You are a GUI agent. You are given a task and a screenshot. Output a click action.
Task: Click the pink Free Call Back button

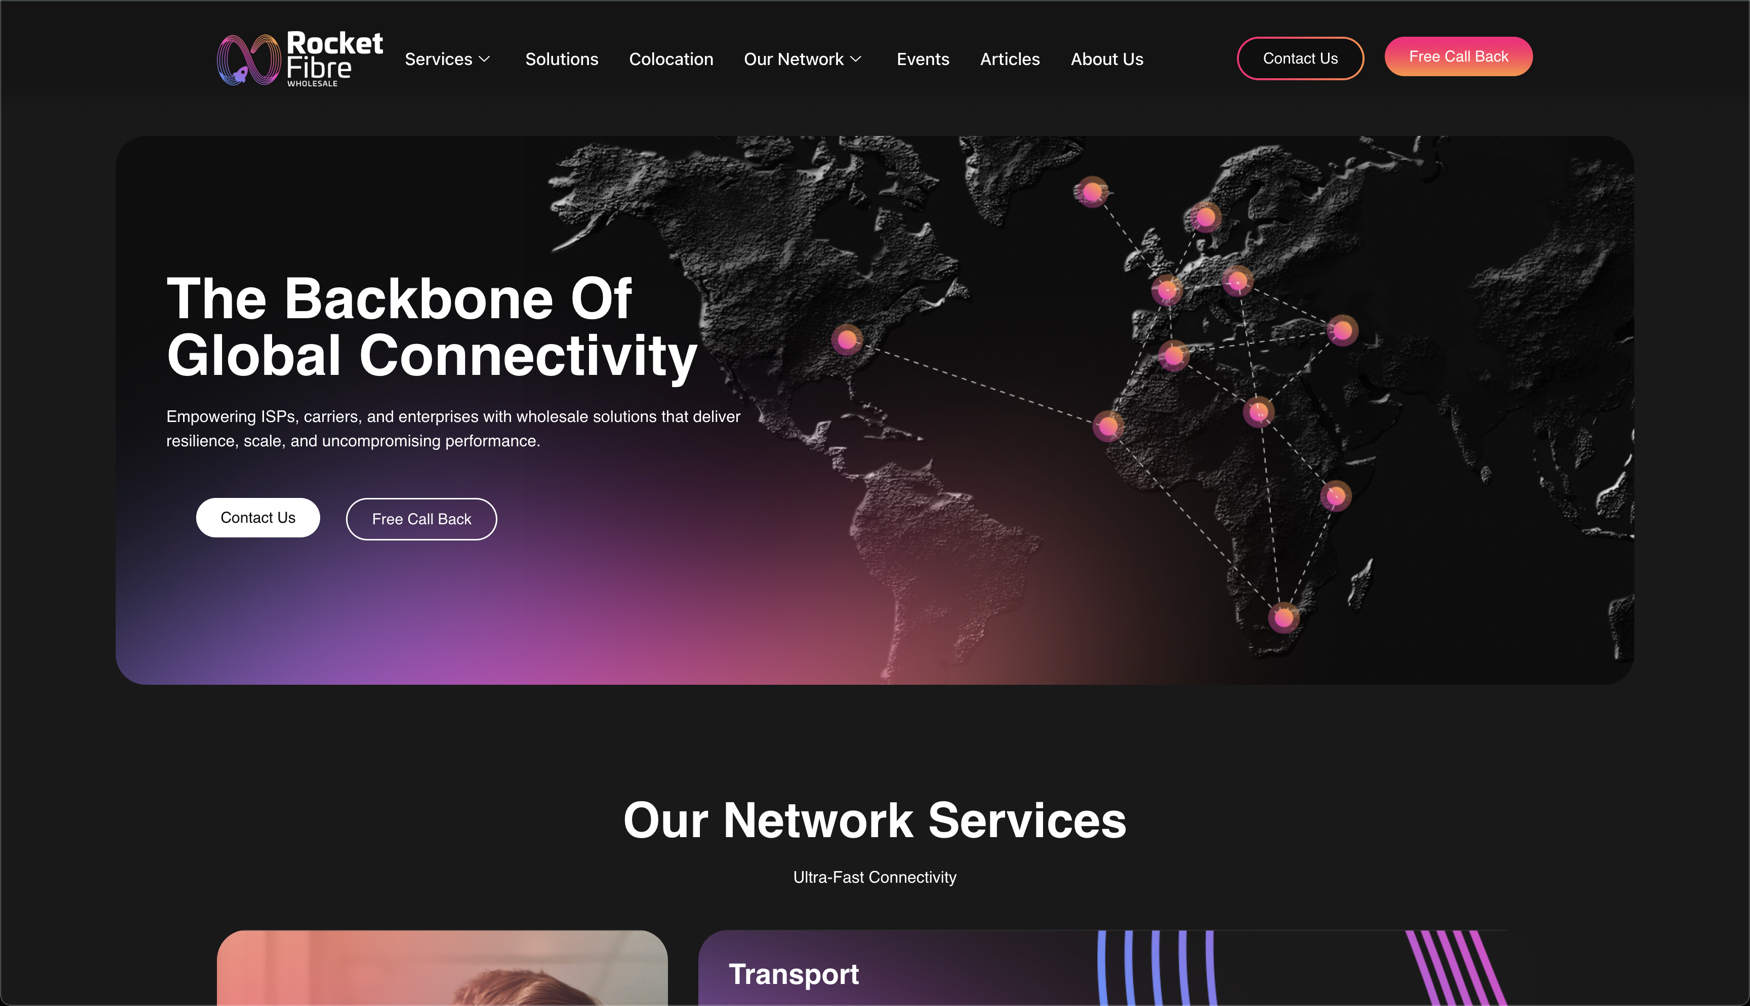tap(1458, 56)
